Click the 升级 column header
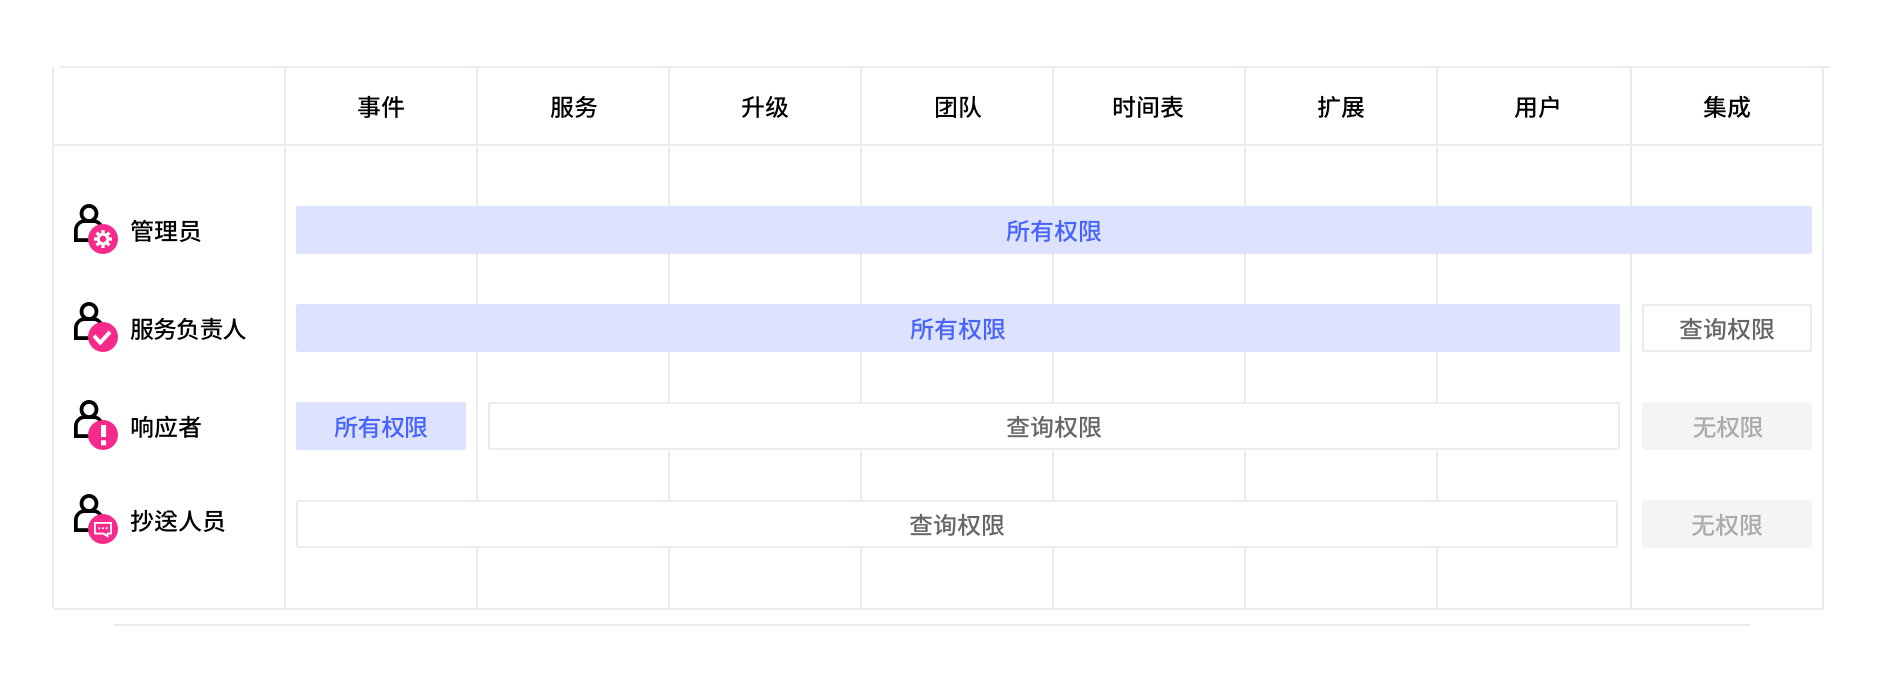 (x=765, y=107)
